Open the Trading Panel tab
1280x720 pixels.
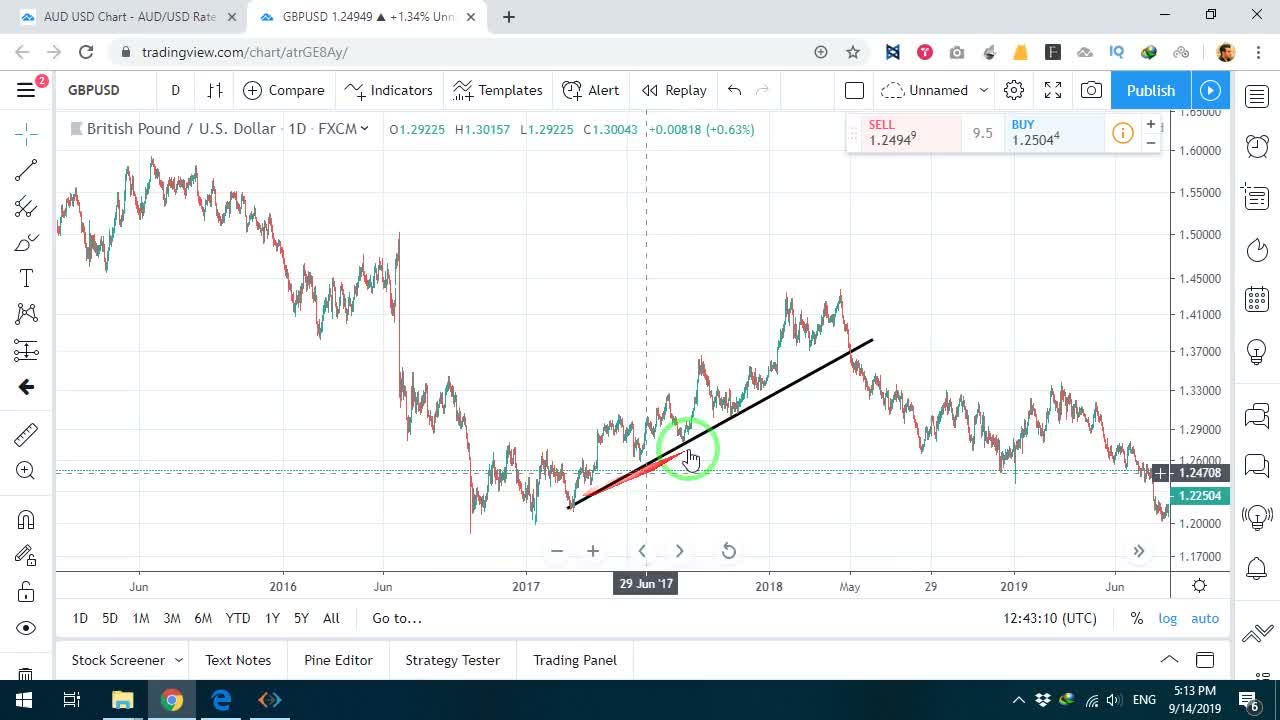[575, 660]
